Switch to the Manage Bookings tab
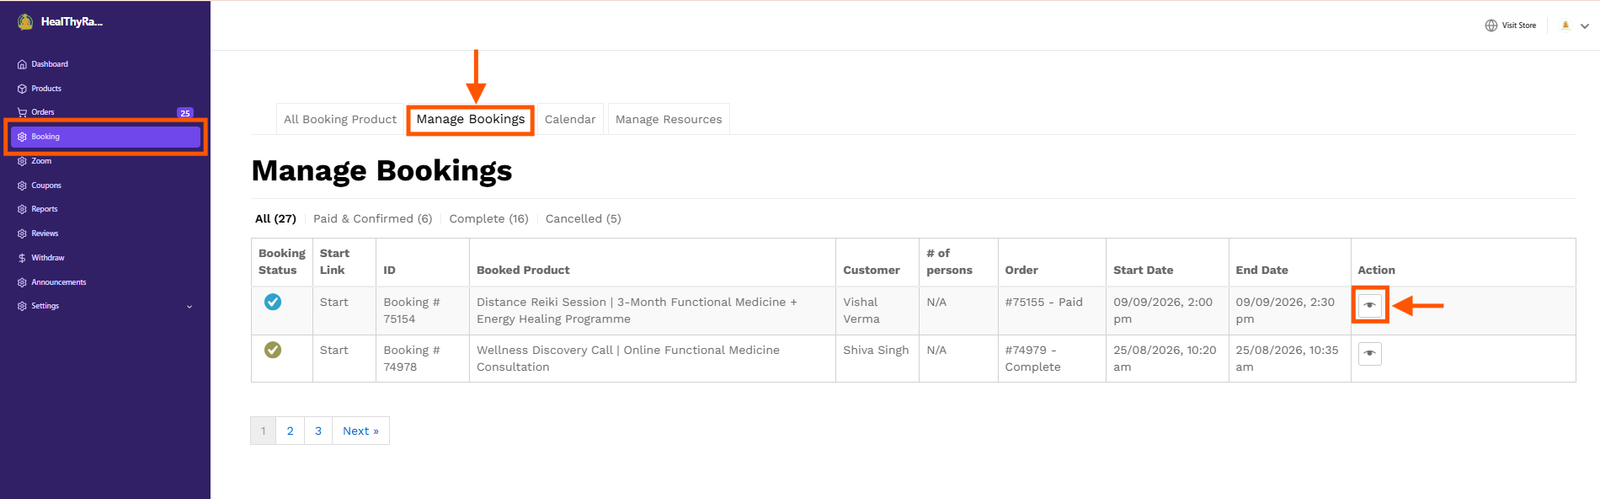 tap(470, 119)
